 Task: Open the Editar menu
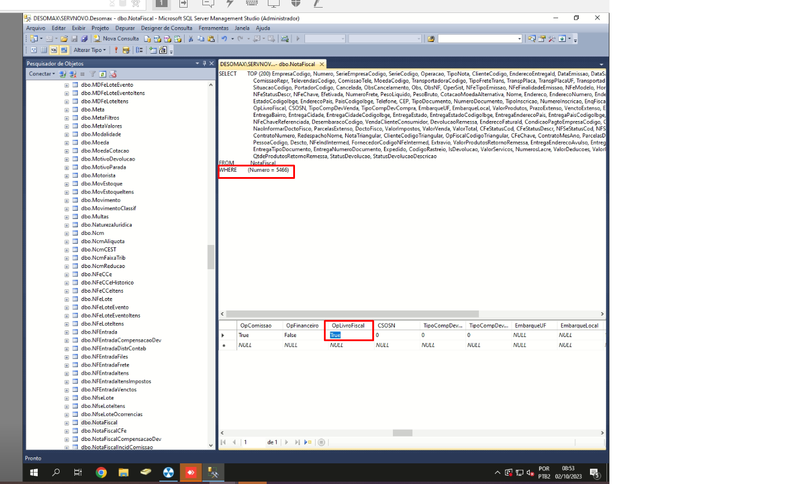point(59,28)
